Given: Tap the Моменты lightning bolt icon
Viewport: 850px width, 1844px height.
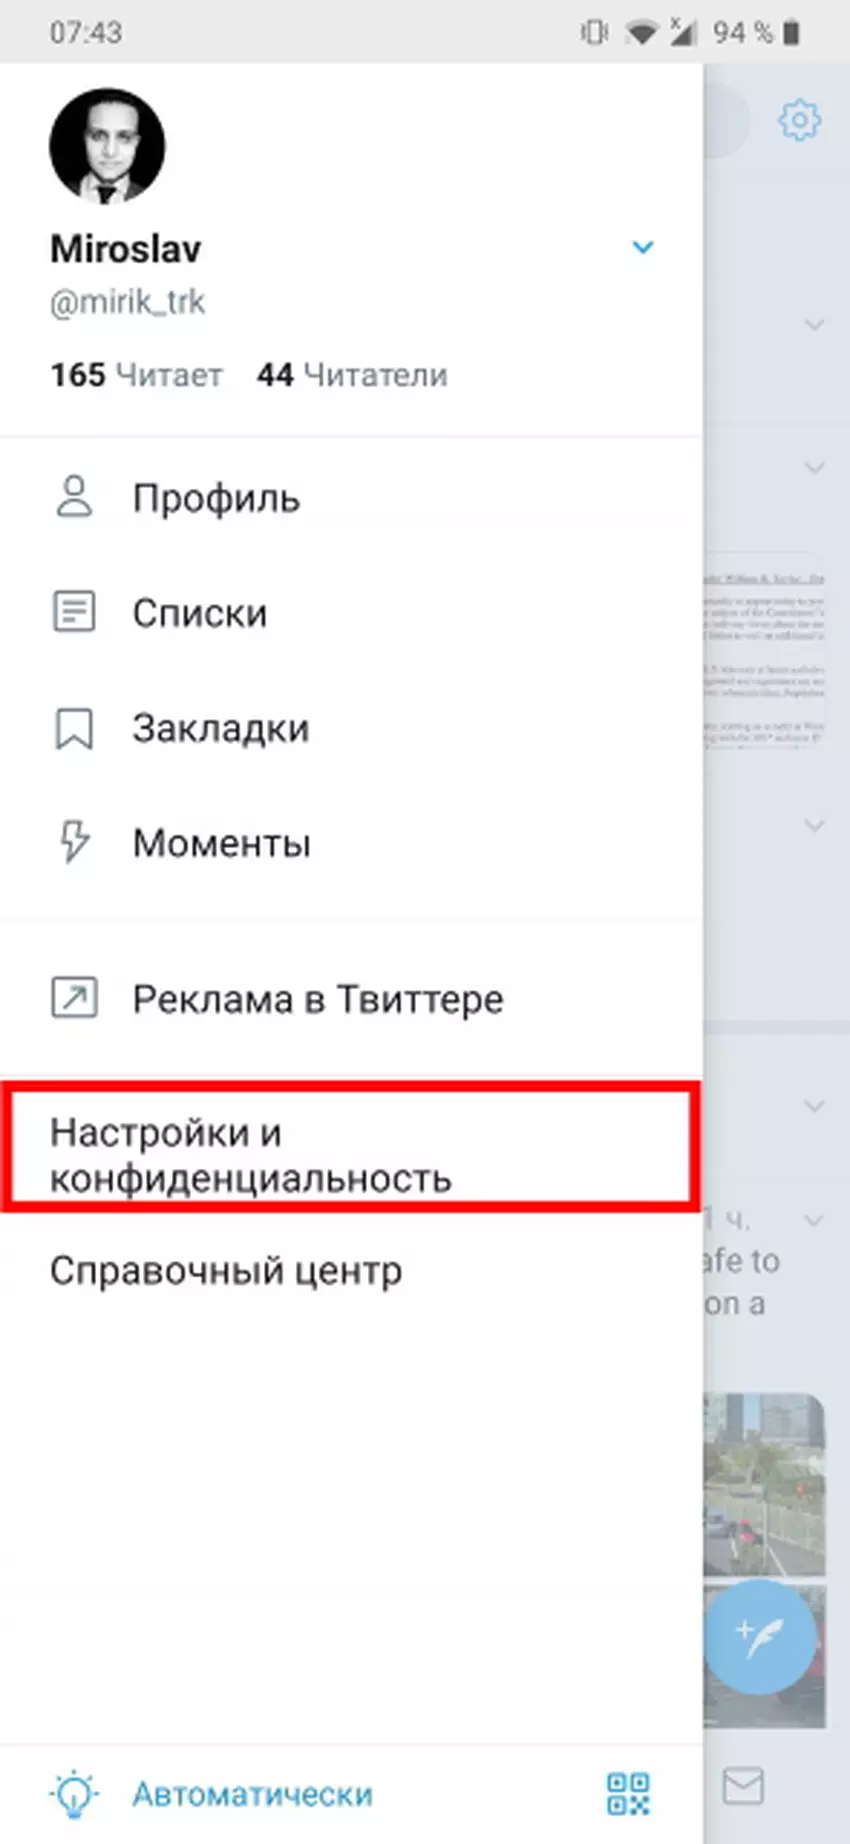Looking at the screenshot, I should 74,842.
